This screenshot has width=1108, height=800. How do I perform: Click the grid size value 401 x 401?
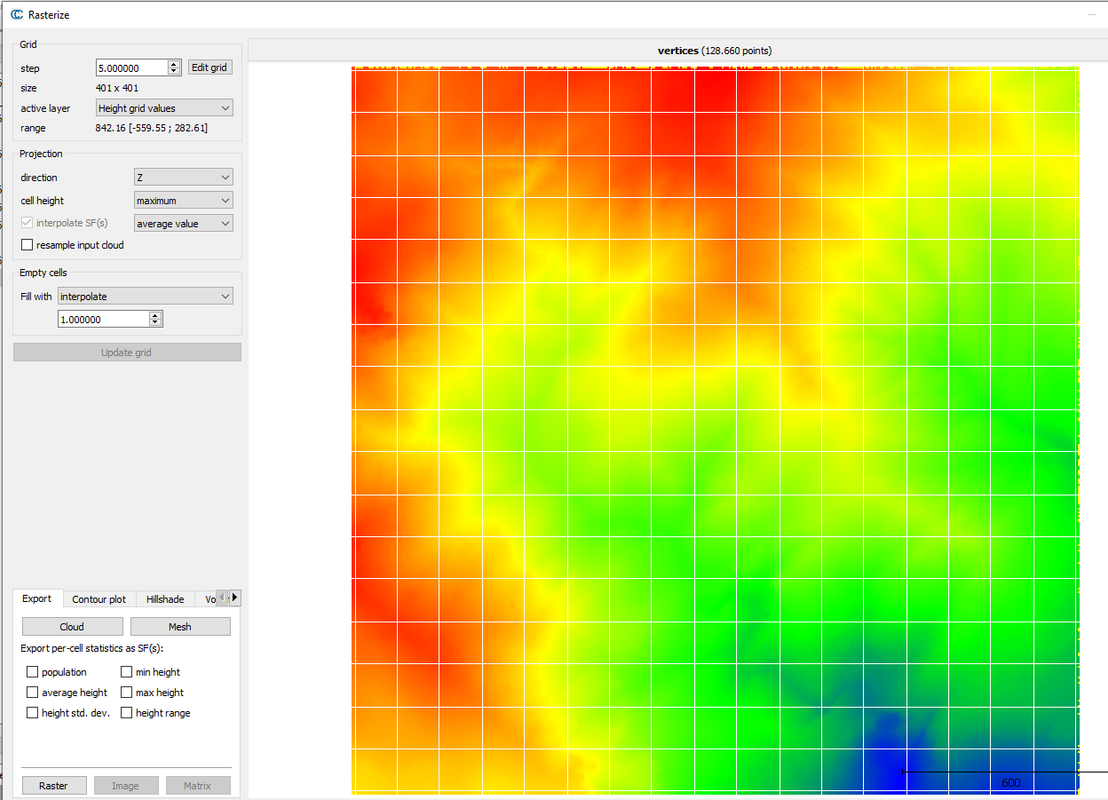[117, 88]
